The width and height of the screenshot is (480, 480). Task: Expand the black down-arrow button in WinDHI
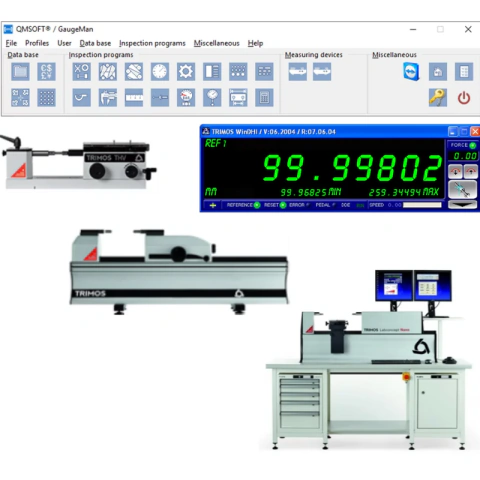click(463, 205)
